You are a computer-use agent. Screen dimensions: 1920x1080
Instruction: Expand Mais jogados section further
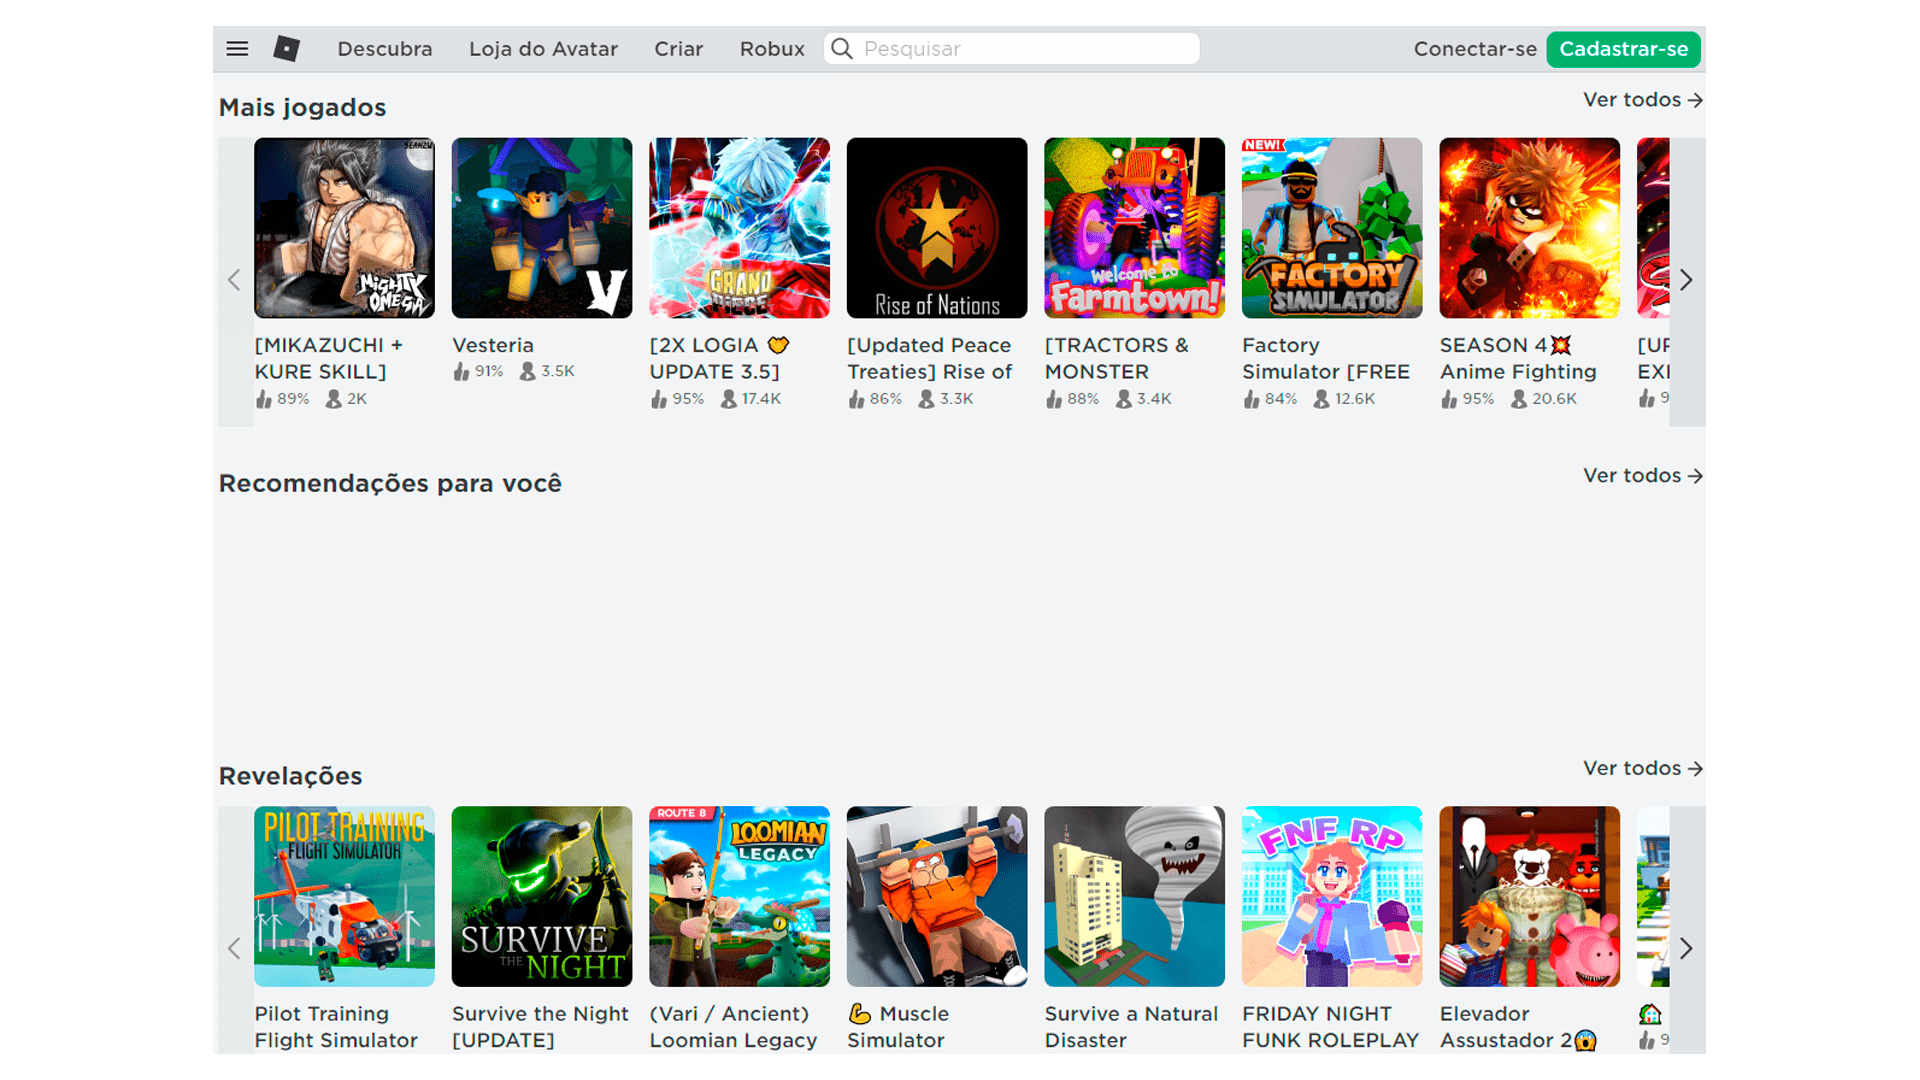point(1642,100)
